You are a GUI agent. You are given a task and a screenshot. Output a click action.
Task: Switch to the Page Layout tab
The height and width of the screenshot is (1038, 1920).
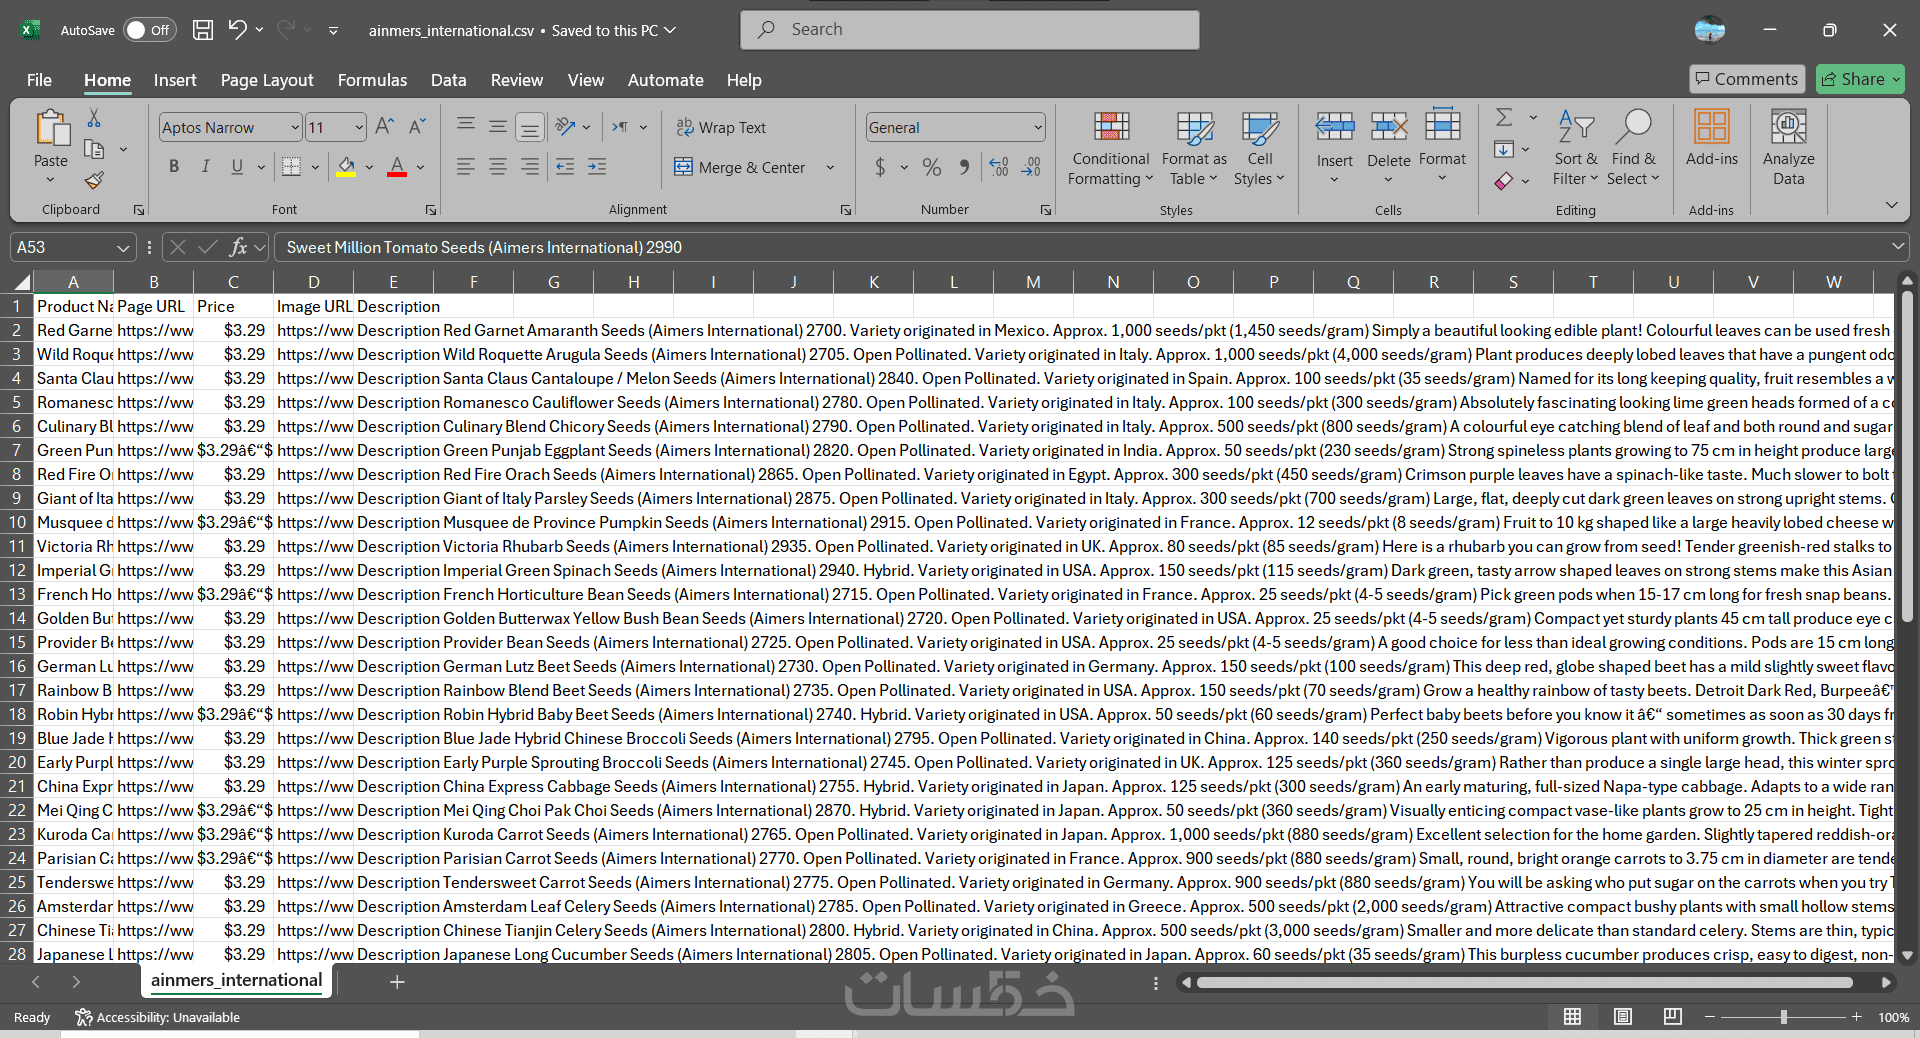[x=267, y=80]
